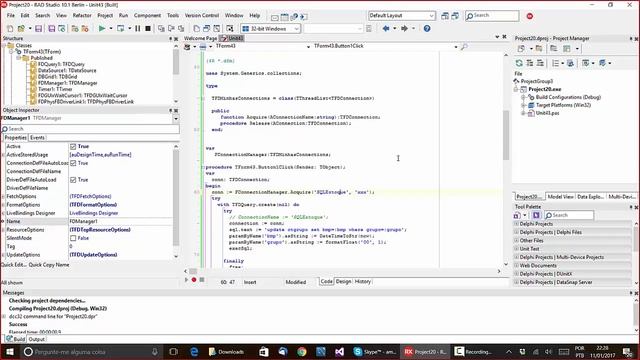Click the LiveBindings Designer property value
The height and width of the screenshot is (360, 640).
93,213
